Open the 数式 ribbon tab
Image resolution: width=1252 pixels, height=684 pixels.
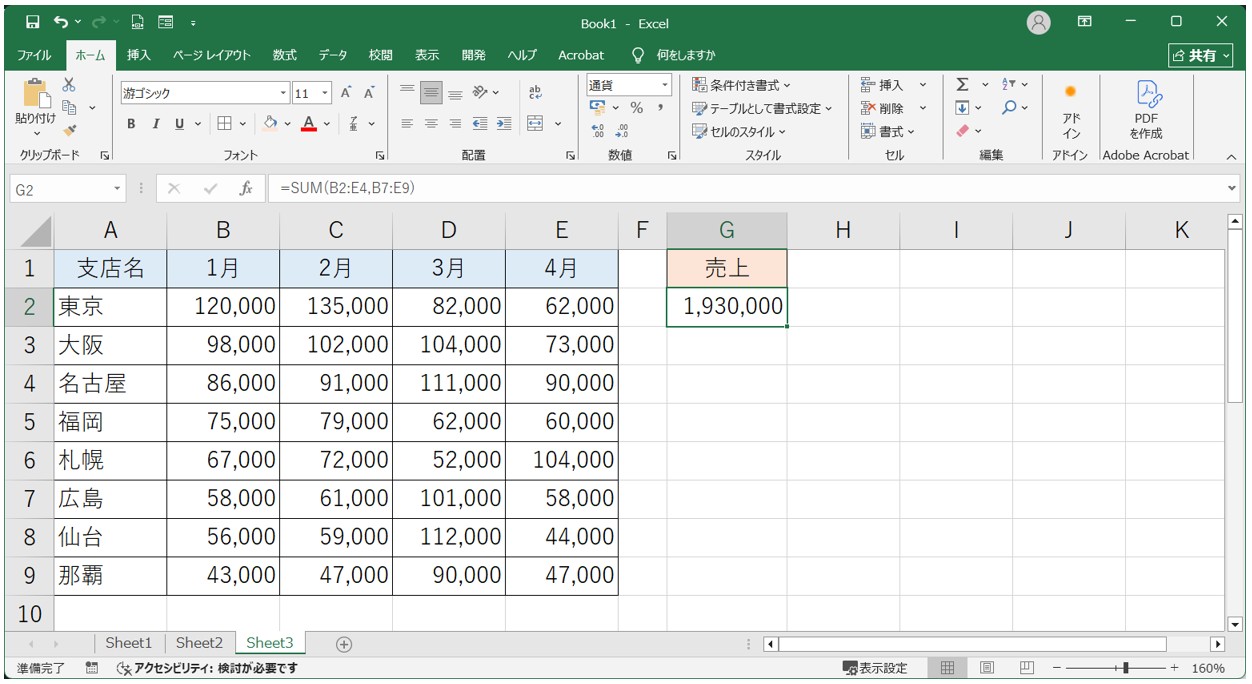(x=285, y=55)
